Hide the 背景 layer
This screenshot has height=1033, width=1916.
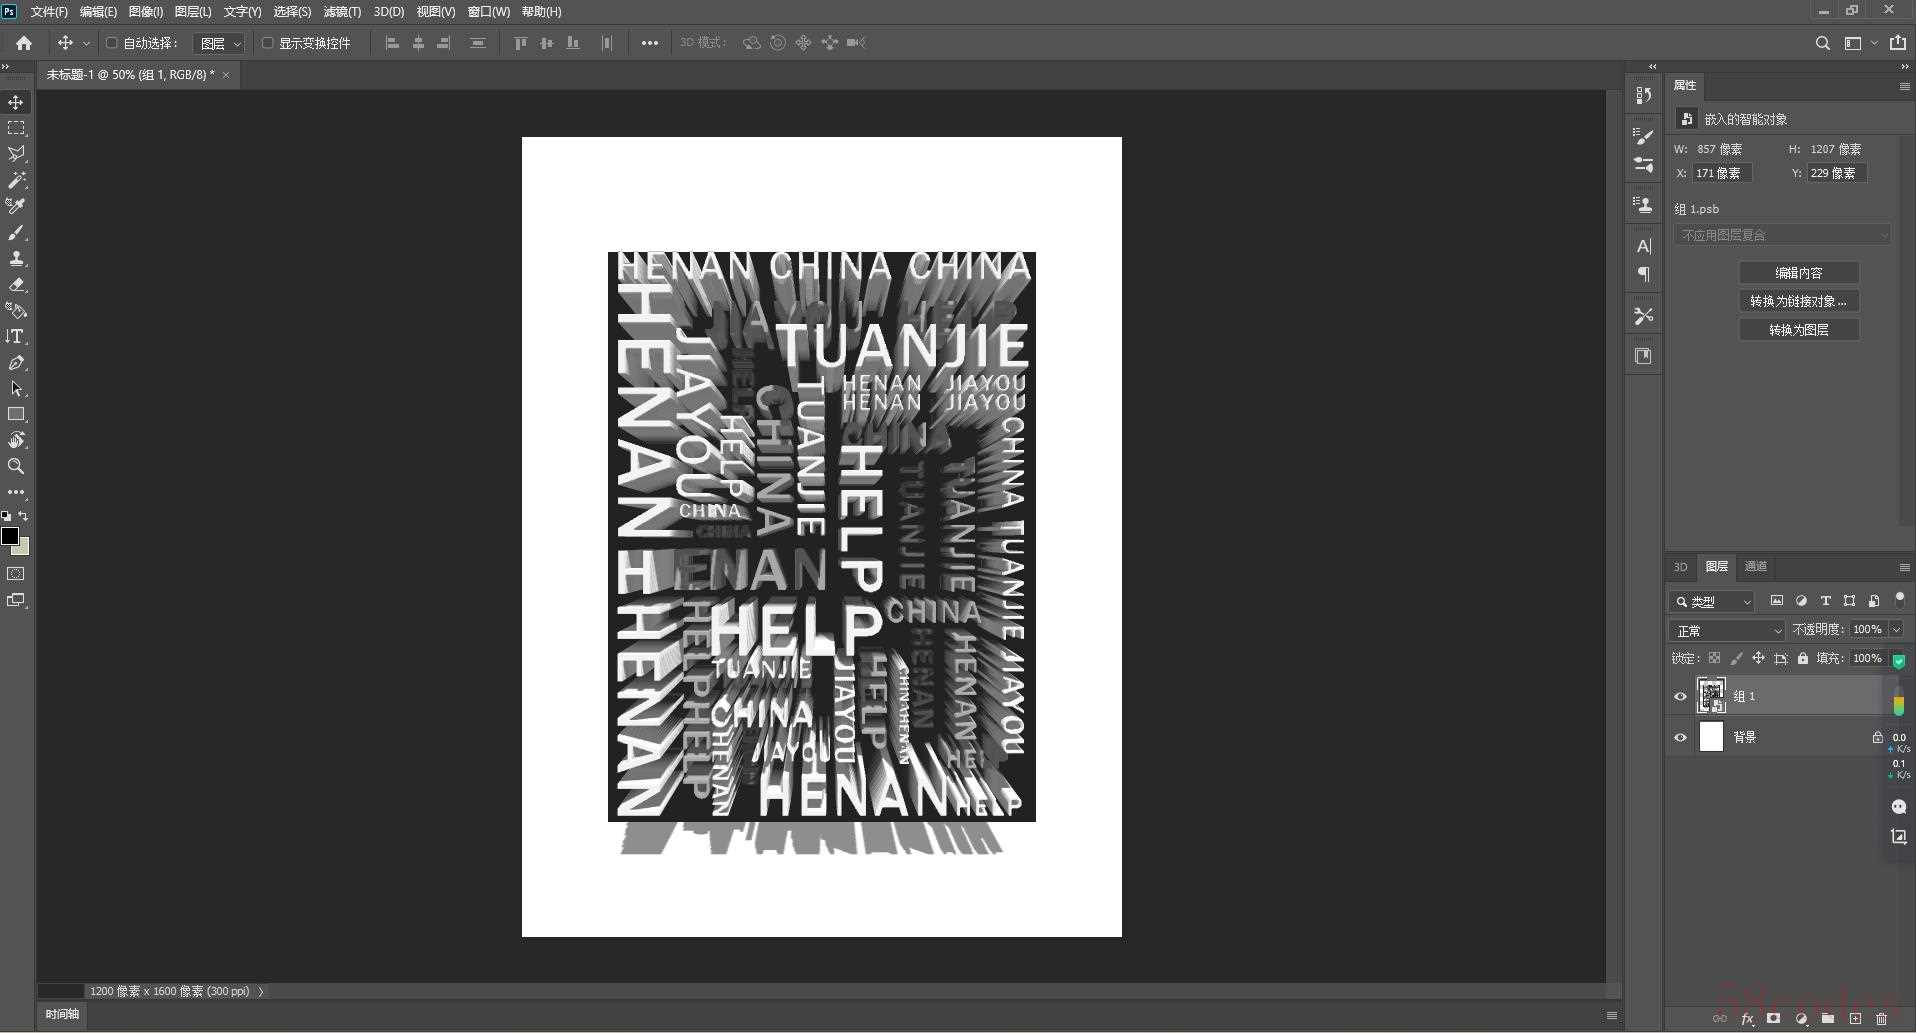1680,738
